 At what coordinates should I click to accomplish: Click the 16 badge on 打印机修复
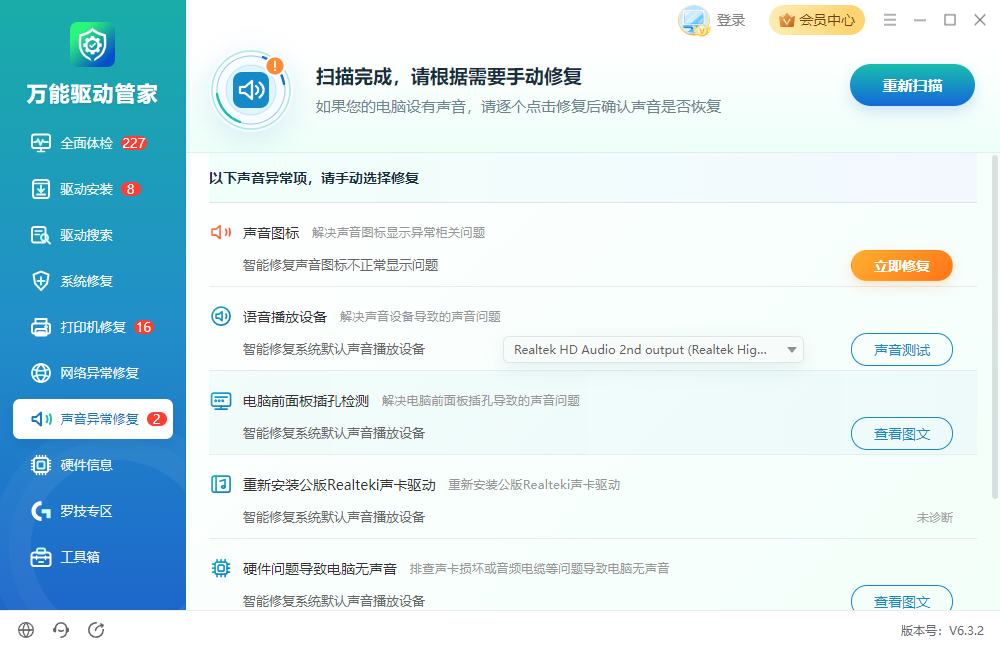[x=143, y=327]
